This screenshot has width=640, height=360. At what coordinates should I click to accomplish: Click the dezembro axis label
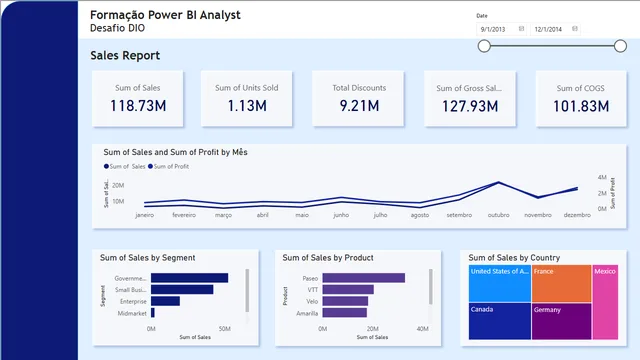tap(577, 215)
